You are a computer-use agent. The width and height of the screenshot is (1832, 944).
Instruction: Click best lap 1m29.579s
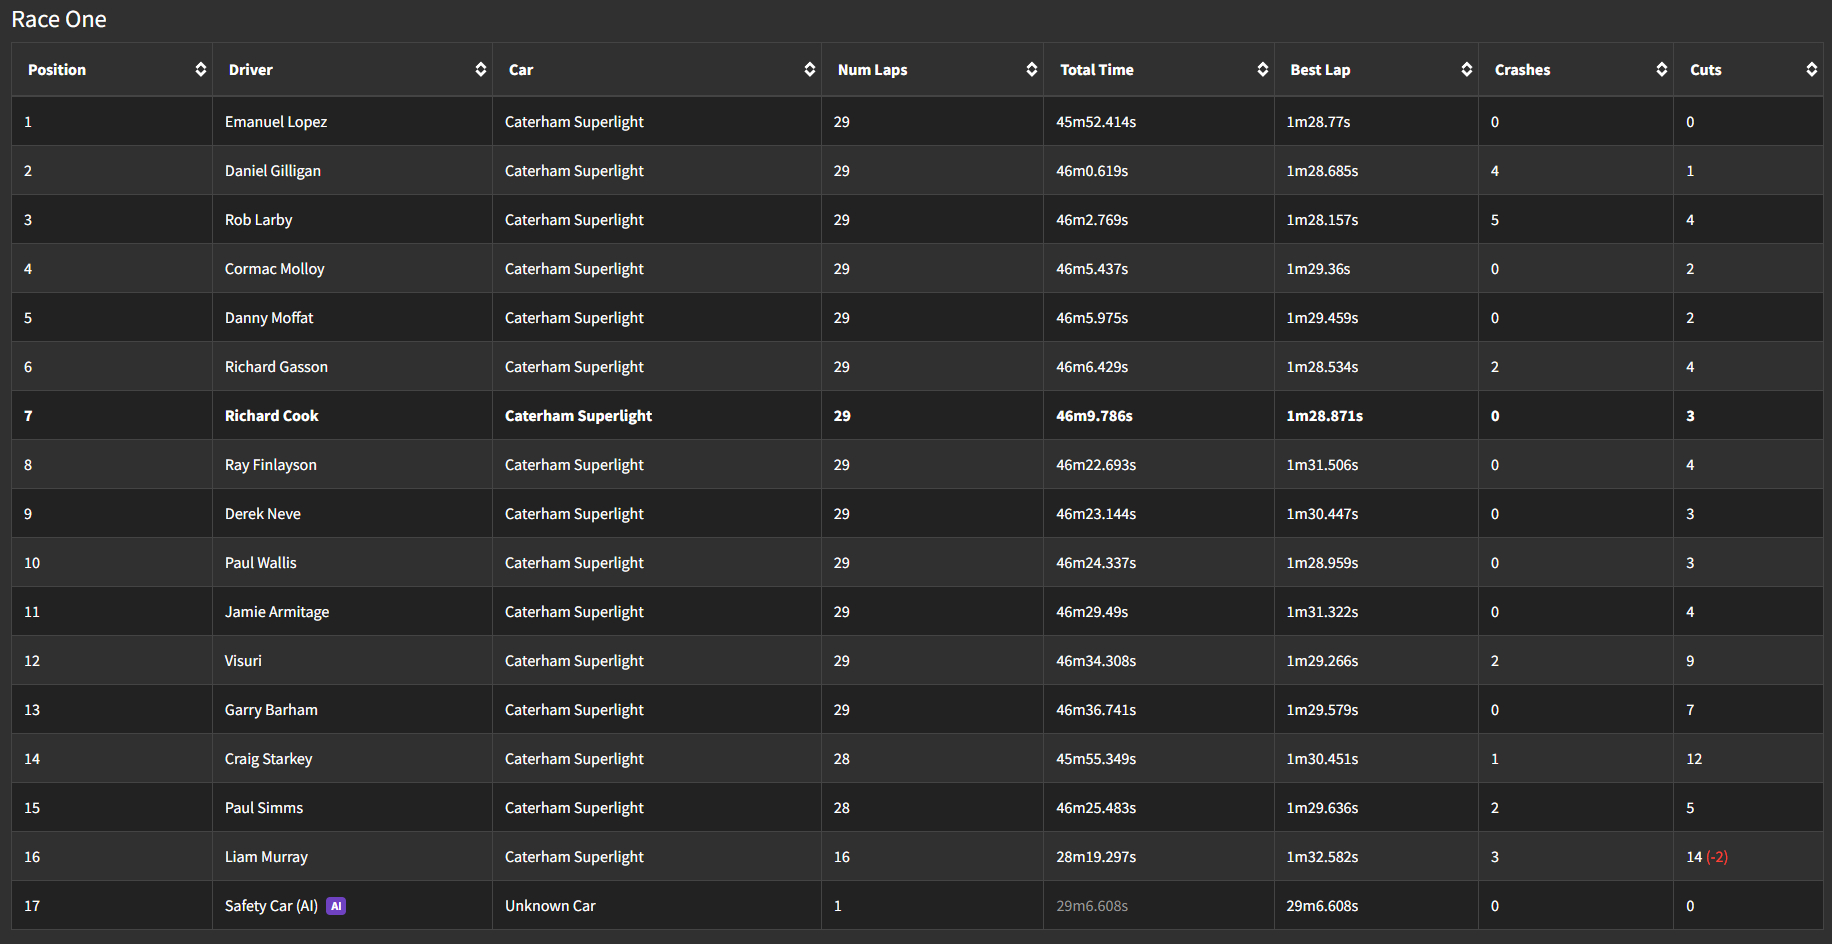point(1322,710)
